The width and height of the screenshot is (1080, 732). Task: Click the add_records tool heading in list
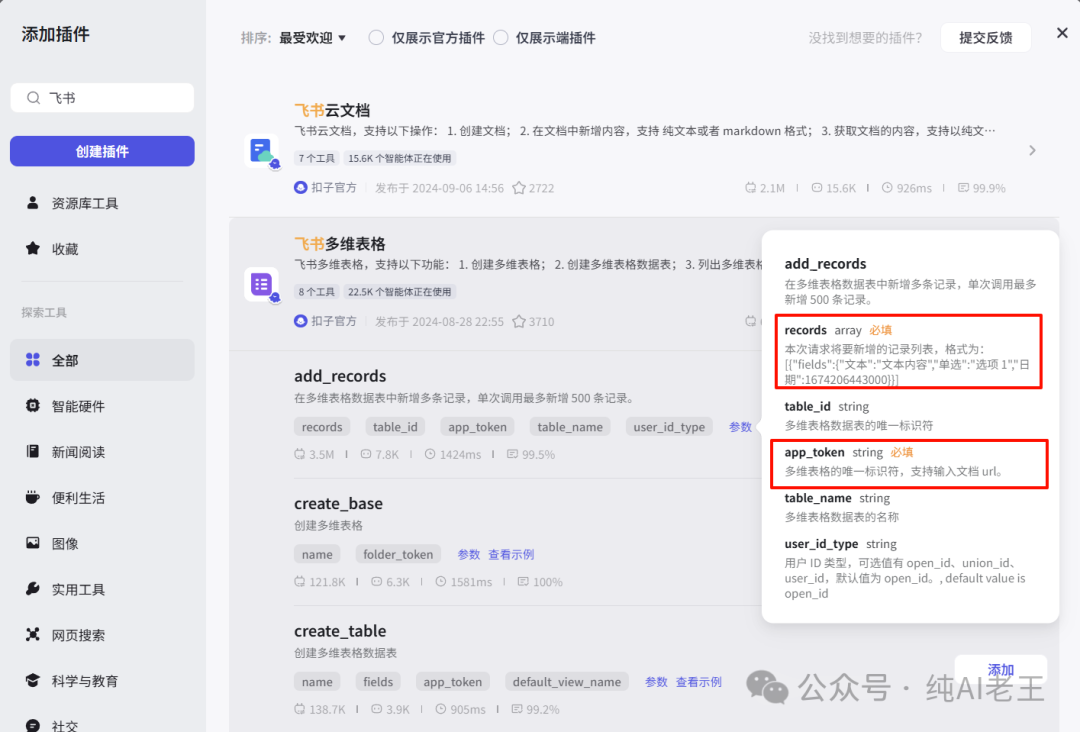[340, 376]
